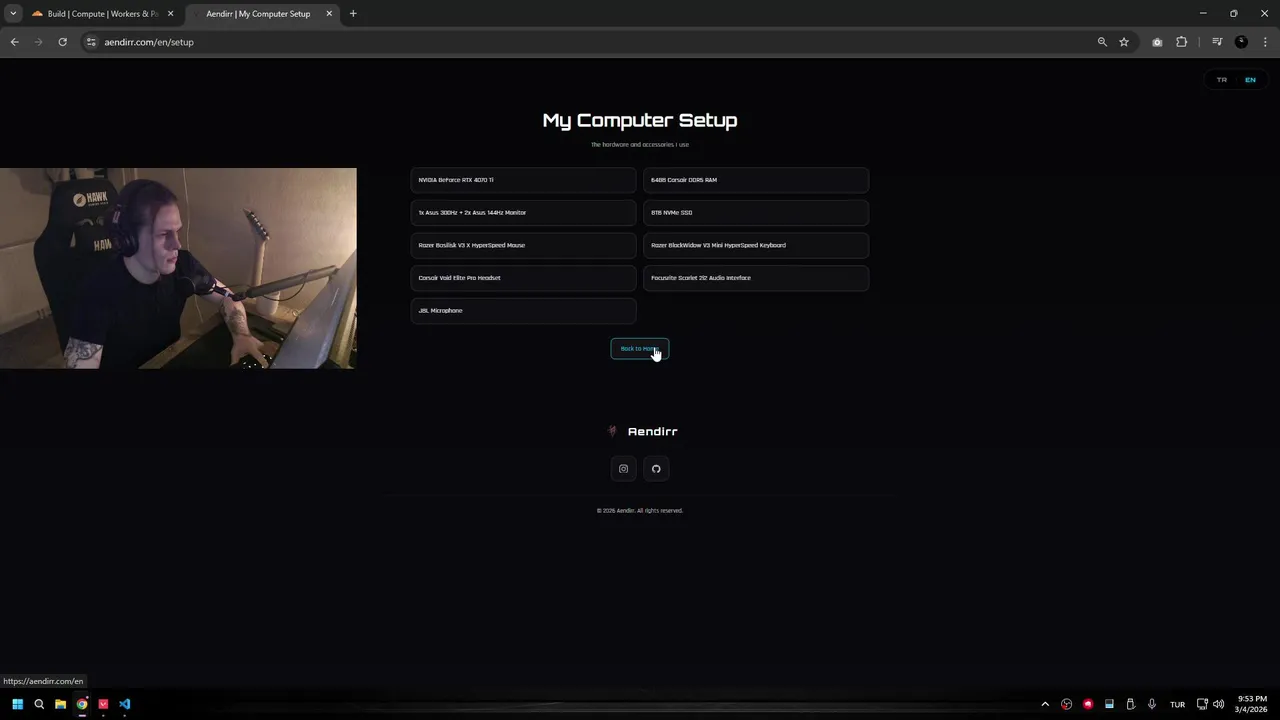Open the zoom indicator in address bar
The height and width of the screenshot is (720, 1280).
tap(1102, 42)
